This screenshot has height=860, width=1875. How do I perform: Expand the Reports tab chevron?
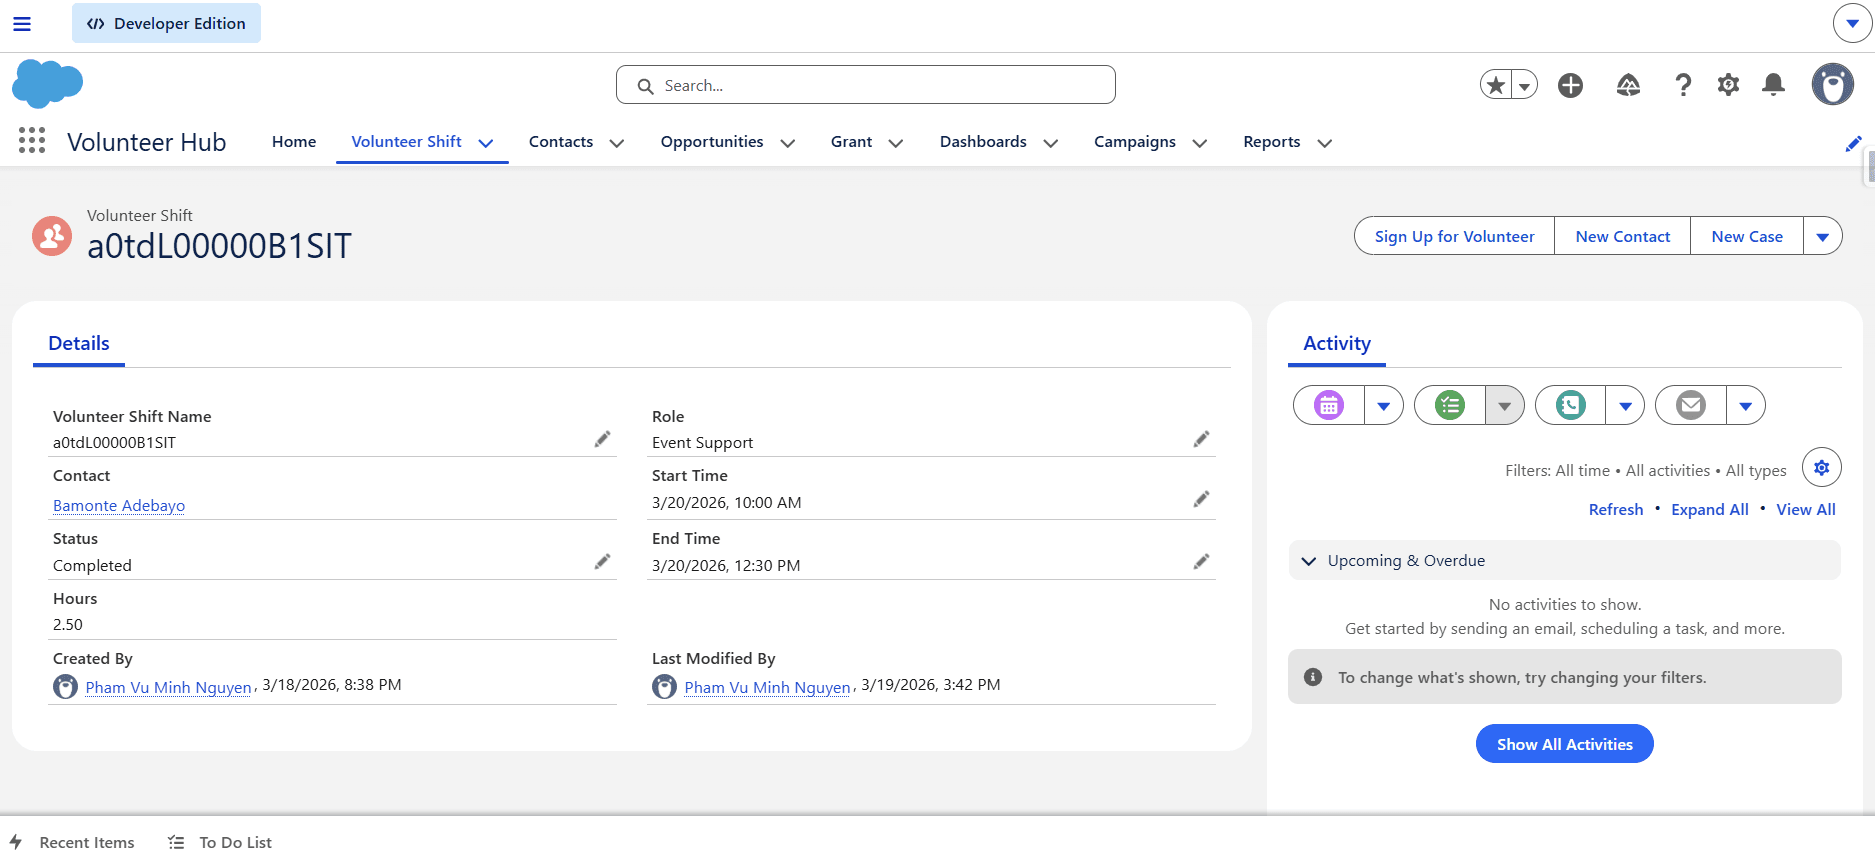[x=1325, y=143]
